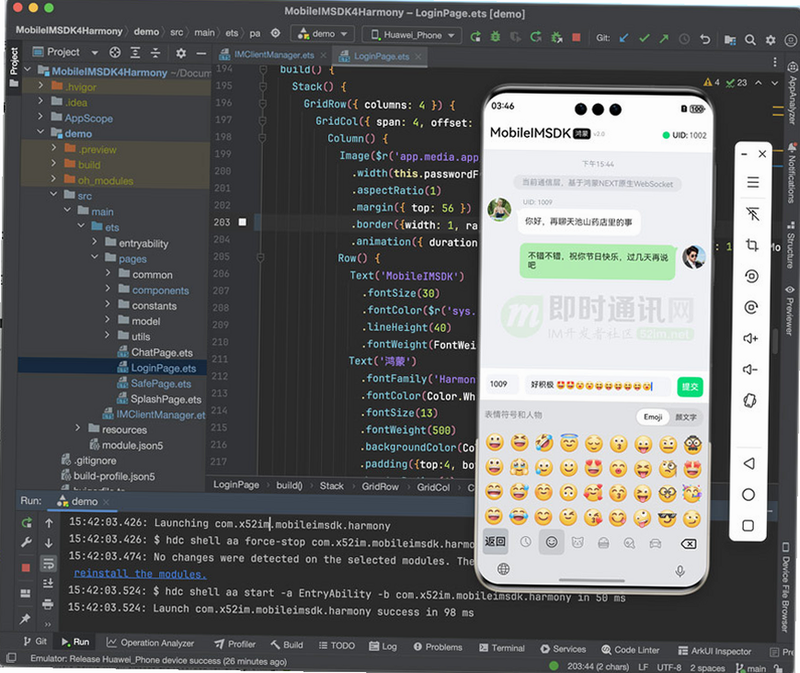Select smiley category on emoji keyboard
Screen dimensions: 800x673
pos(552,542)
